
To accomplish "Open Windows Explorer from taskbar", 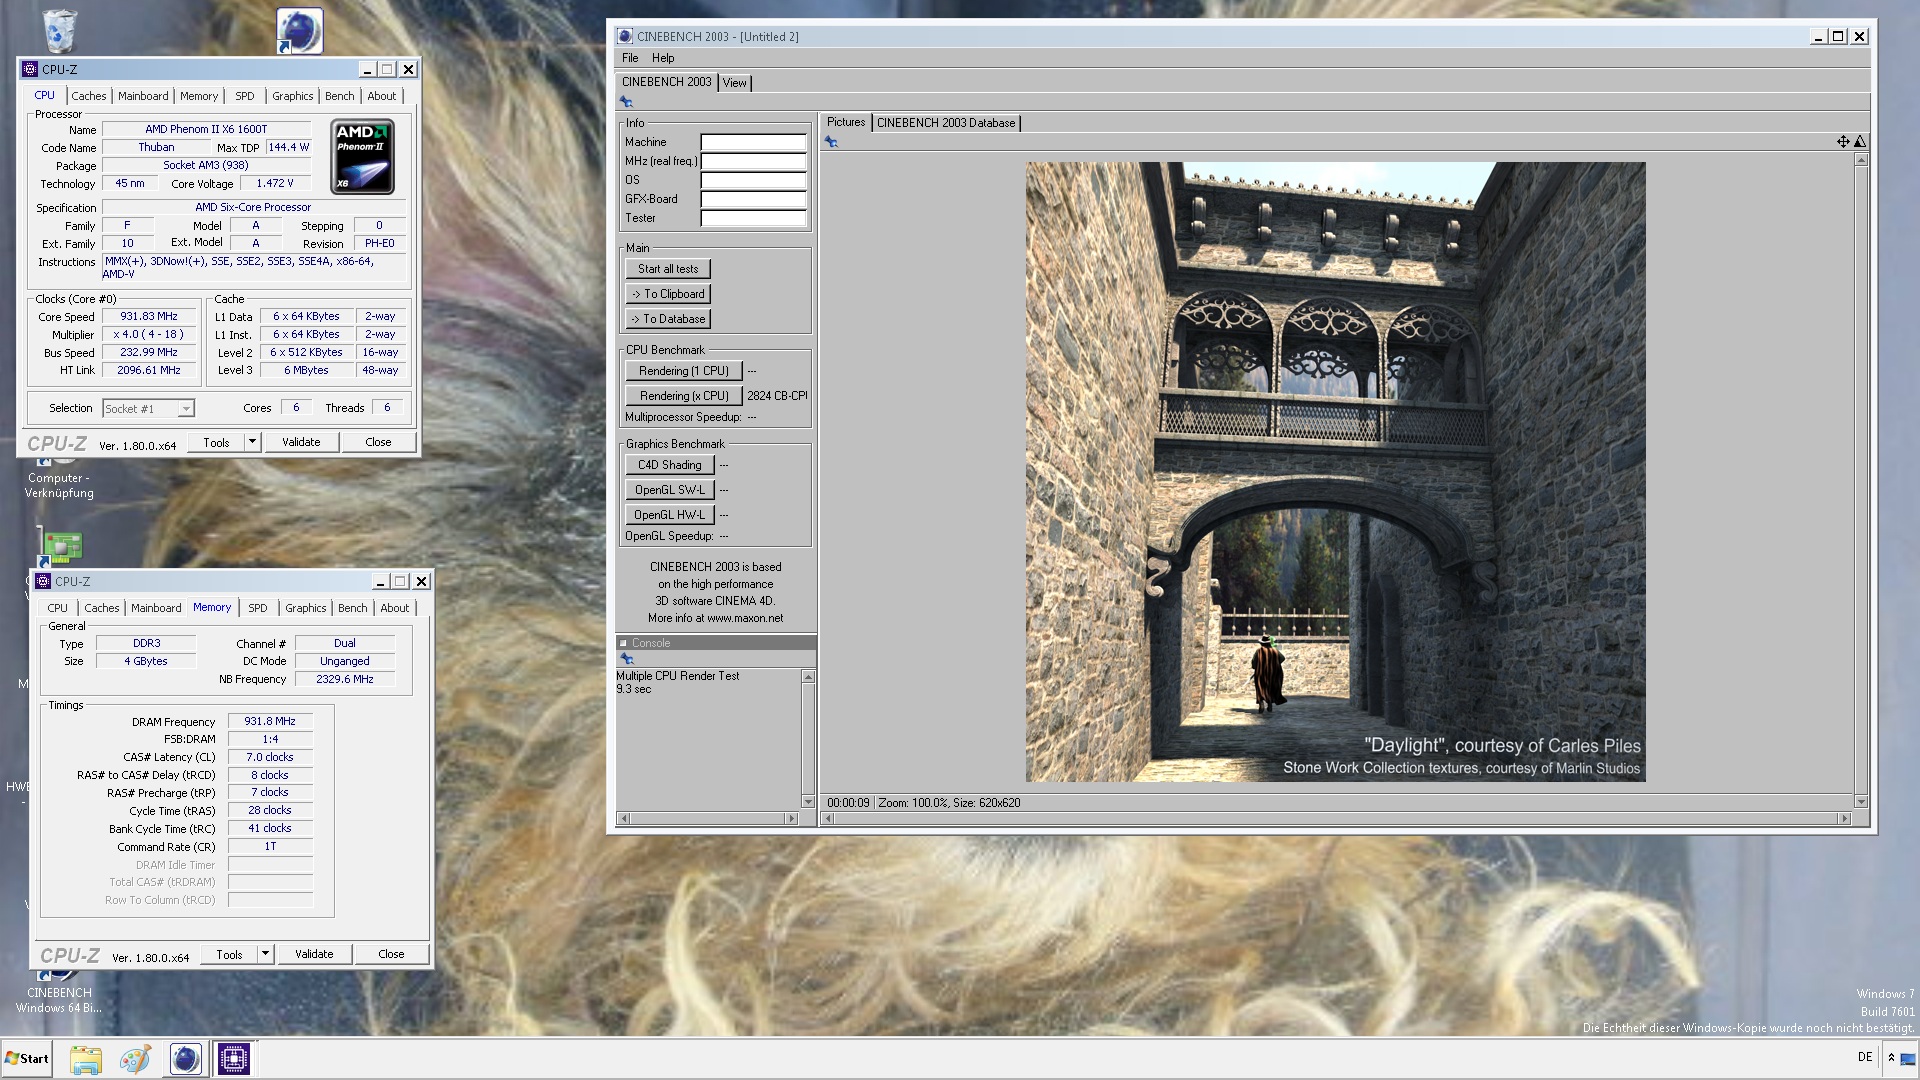I will pos(86,1059).
